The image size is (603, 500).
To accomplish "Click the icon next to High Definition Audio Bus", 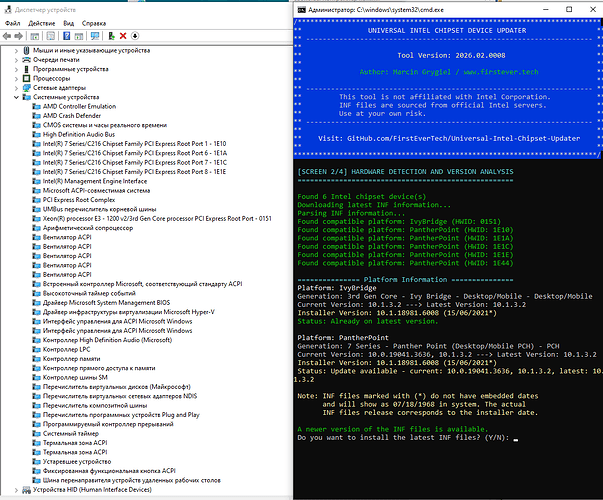I will pos(36,135).
